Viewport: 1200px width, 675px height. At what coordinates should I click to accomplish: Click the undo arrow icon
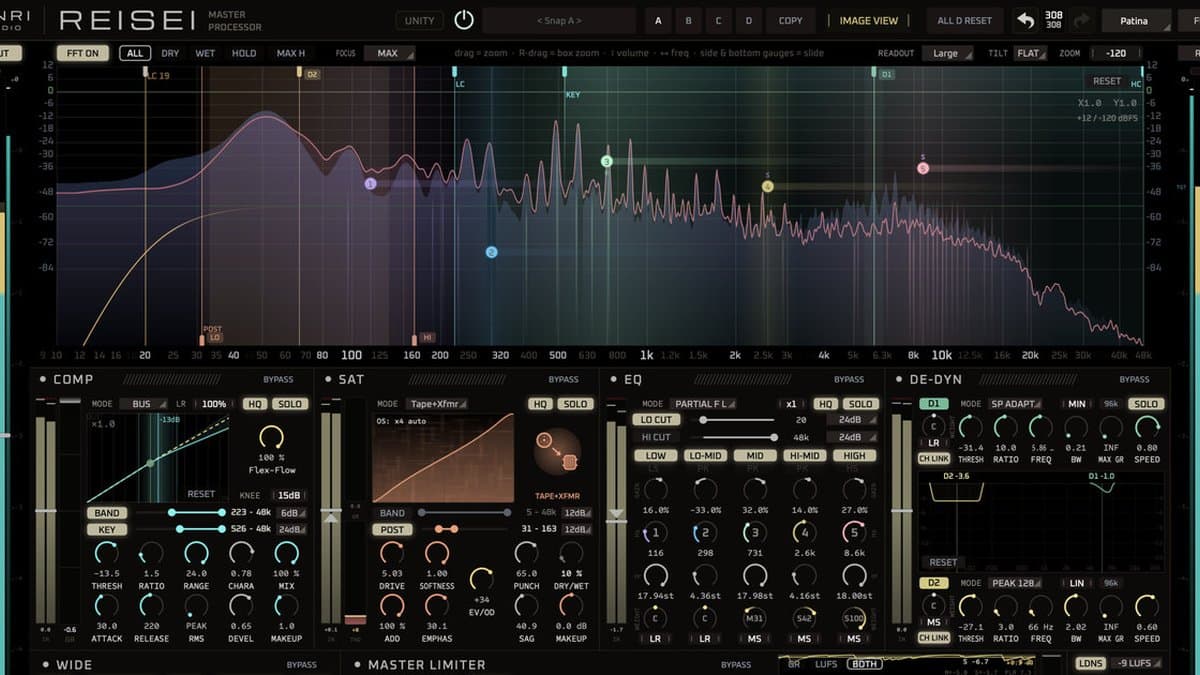click(x=1026, y=20)
